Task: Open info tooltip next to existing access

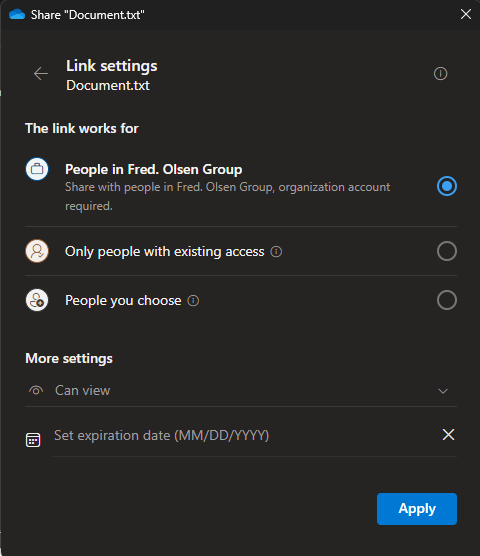Action: 276,252
